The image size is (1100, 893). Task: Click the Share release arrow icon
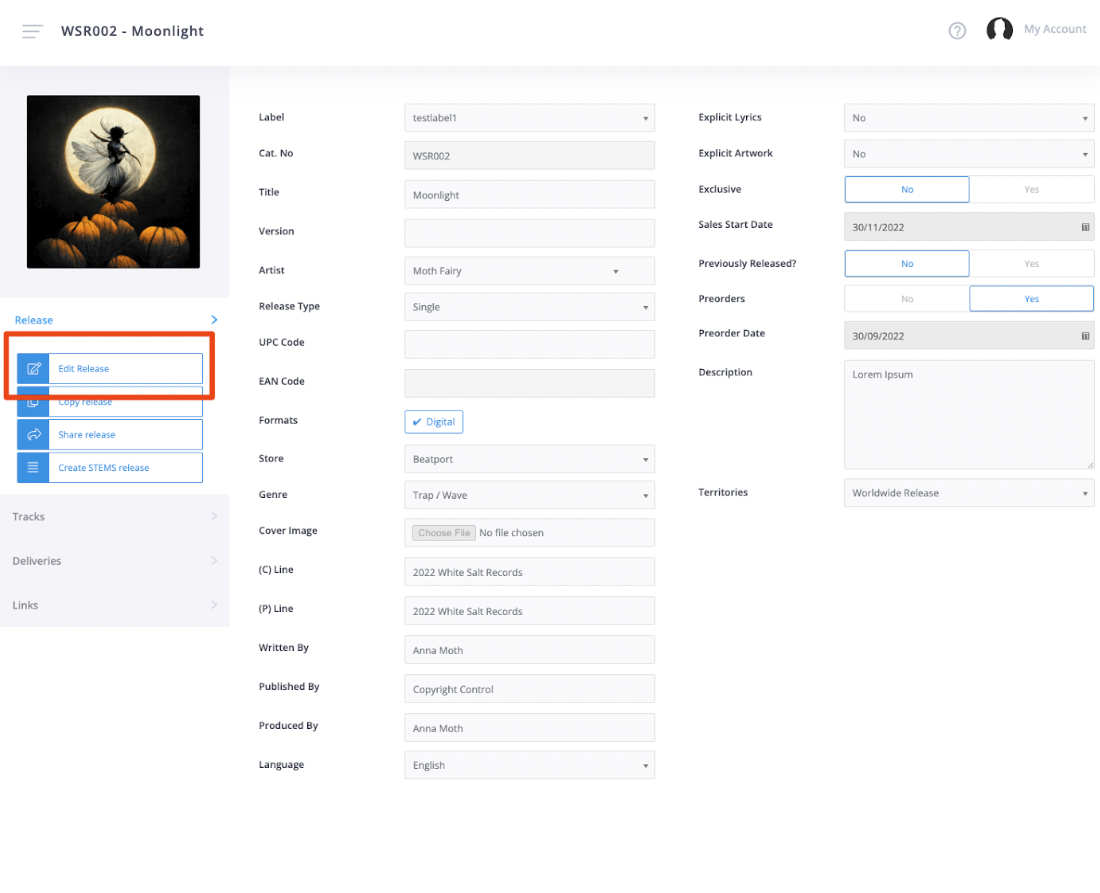(x=33, y=434)
